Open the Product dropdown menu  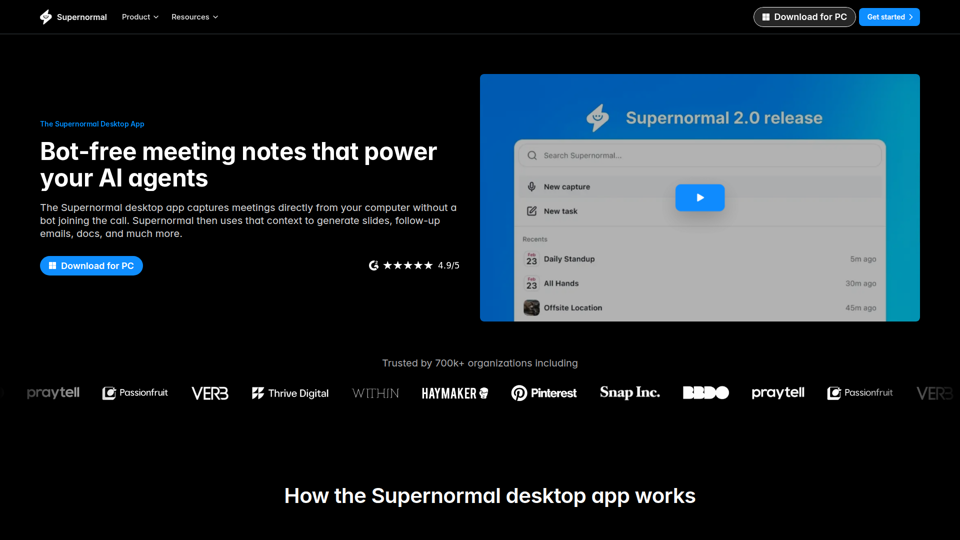pyautogui.click(x=140, y=17)
